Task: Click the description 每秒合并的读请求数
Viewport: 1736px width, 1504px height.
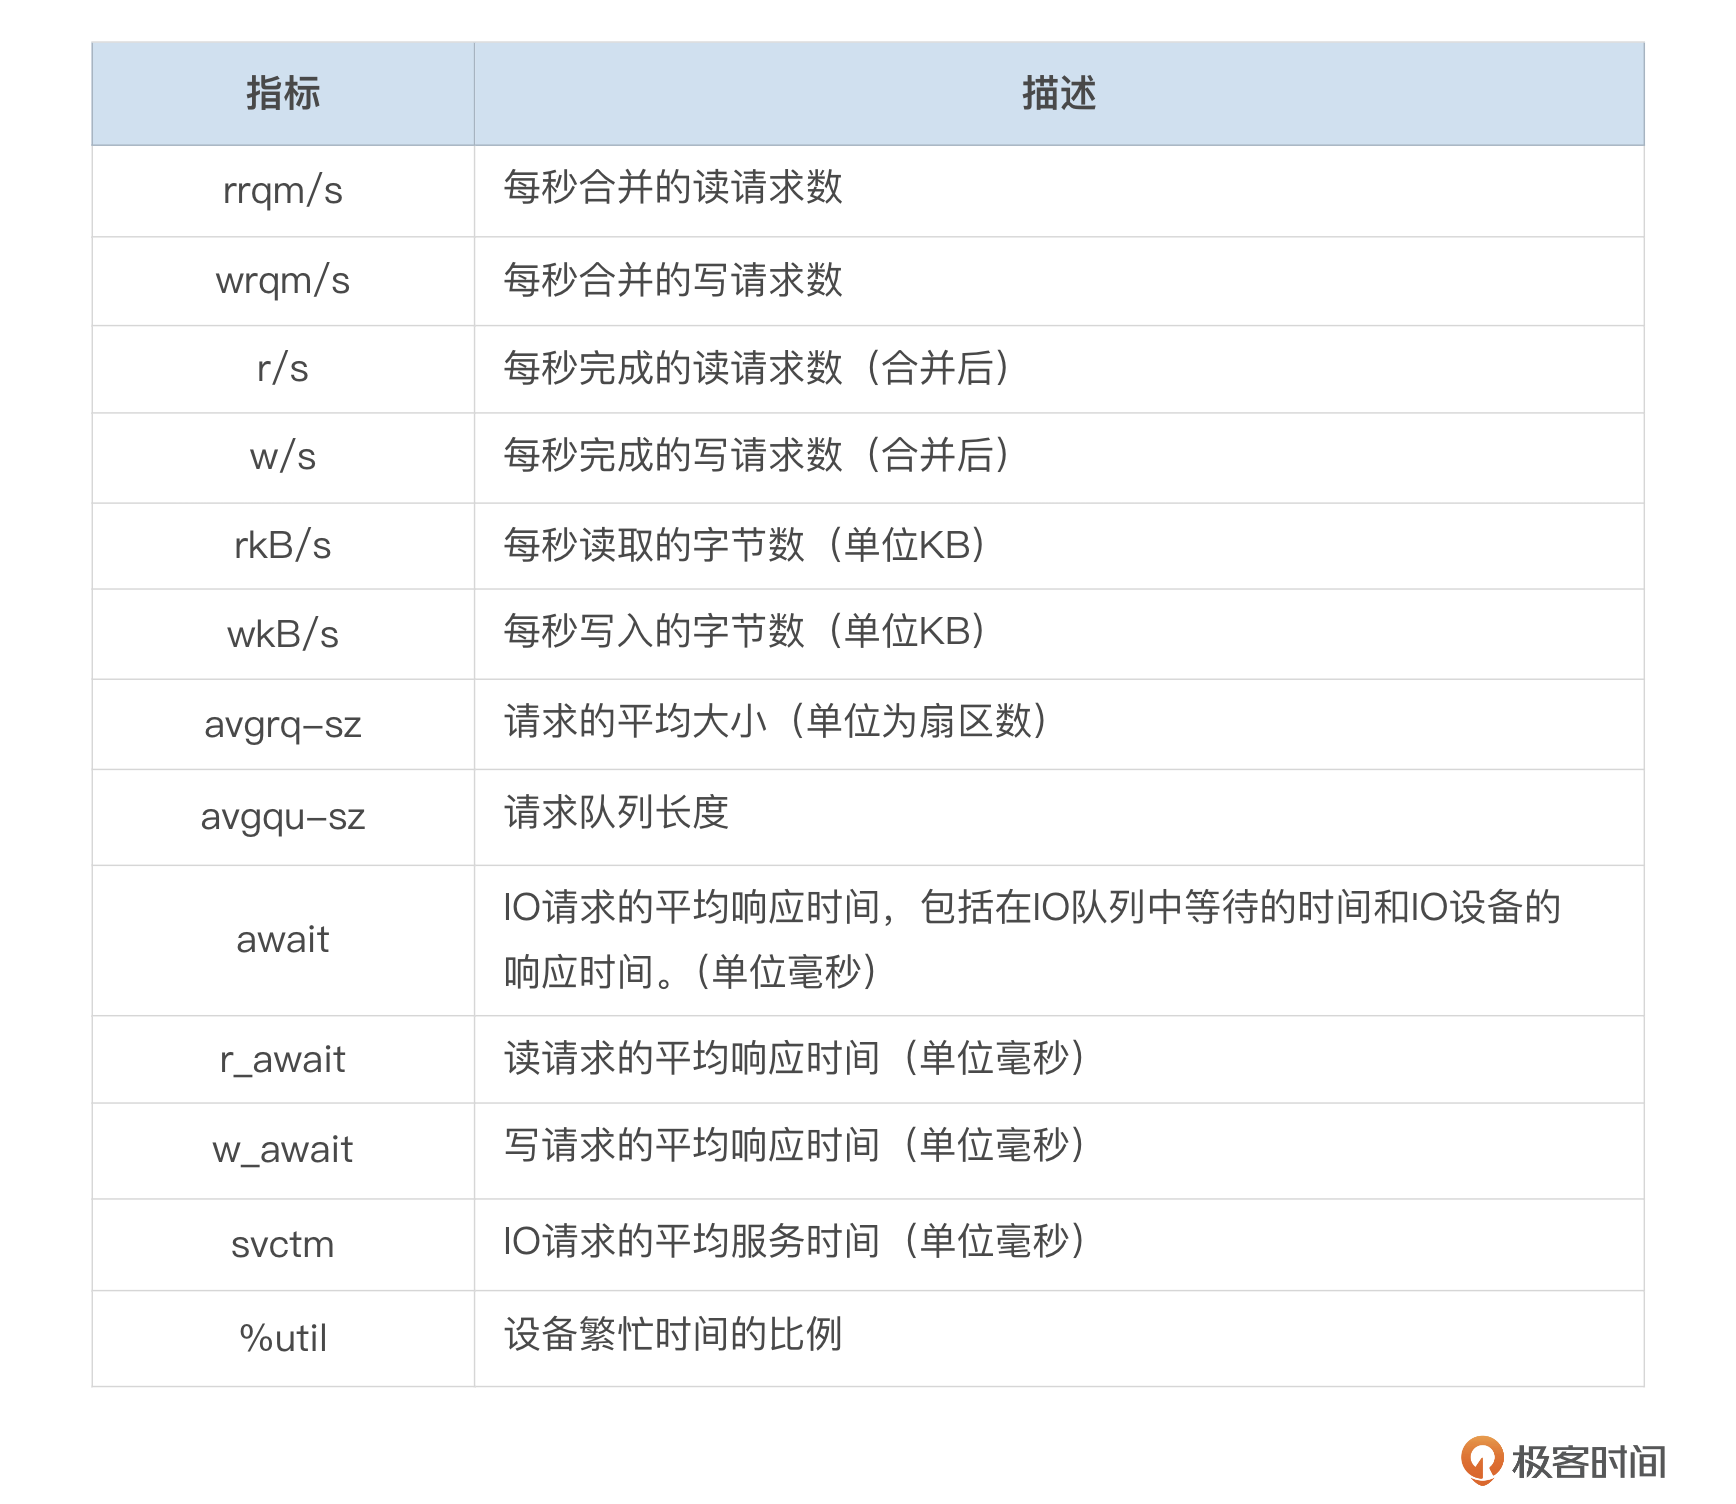Action: click(x=673, y=188)
